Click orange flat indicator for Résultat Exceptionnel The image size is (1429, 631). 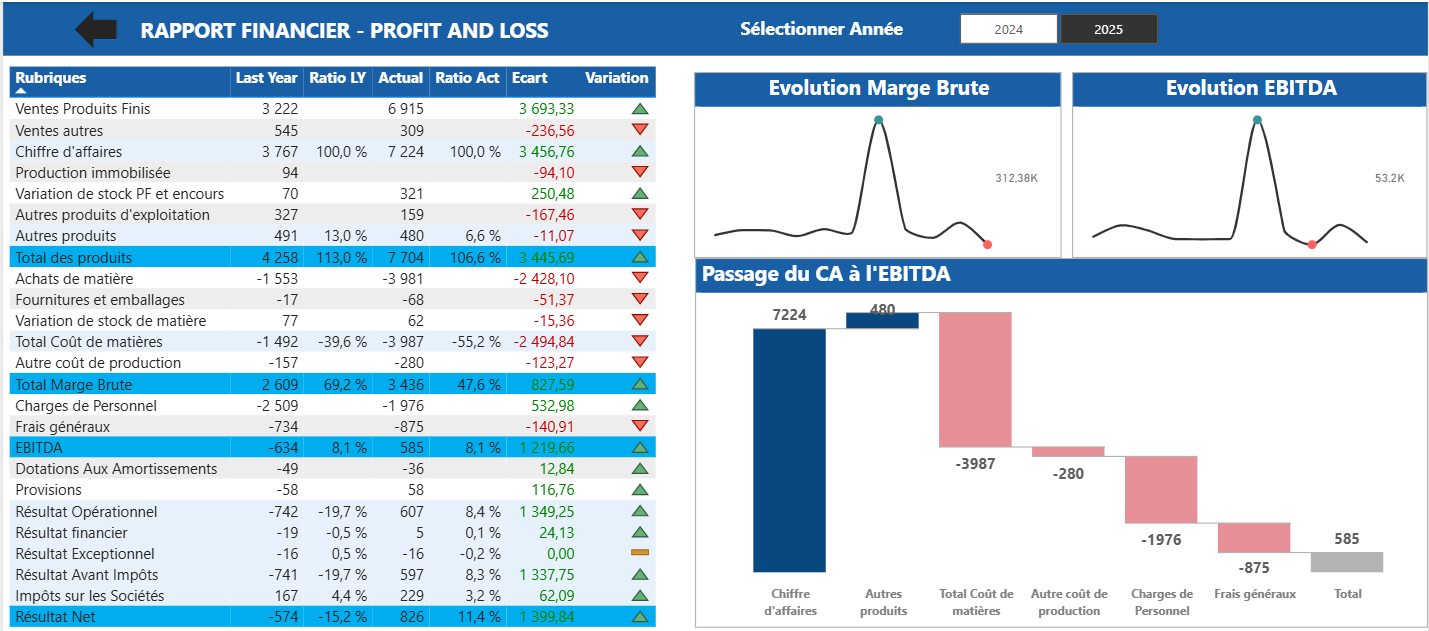click(x=640, y=553)
